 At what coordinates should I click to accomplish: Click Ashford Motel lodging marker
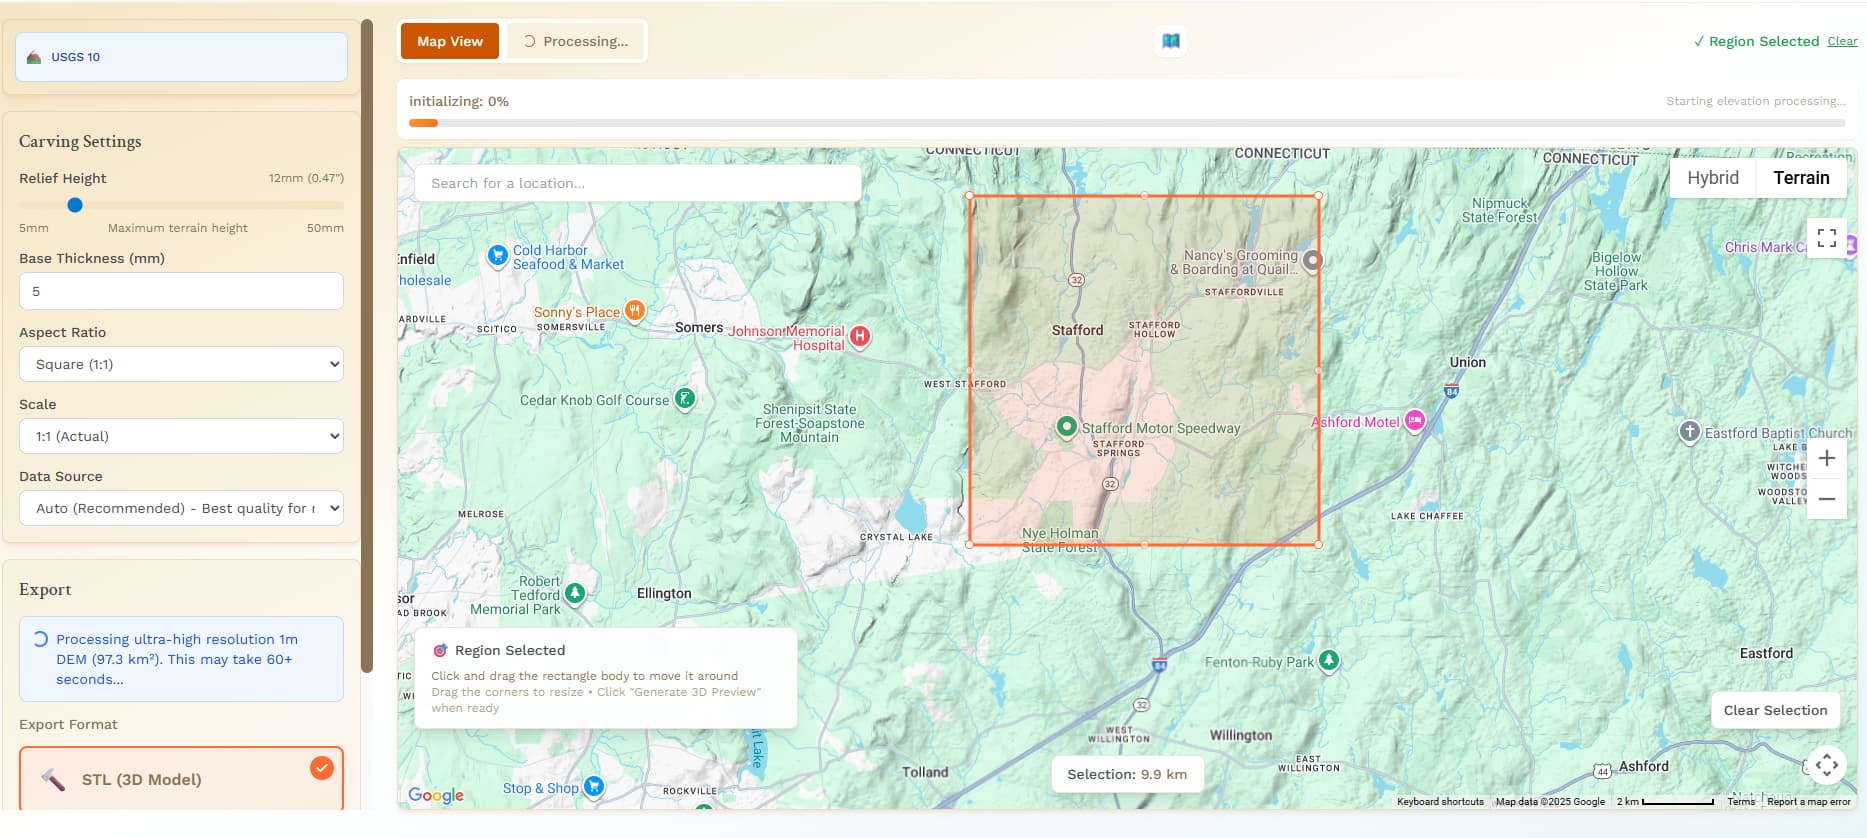(x=1414, y=421)
